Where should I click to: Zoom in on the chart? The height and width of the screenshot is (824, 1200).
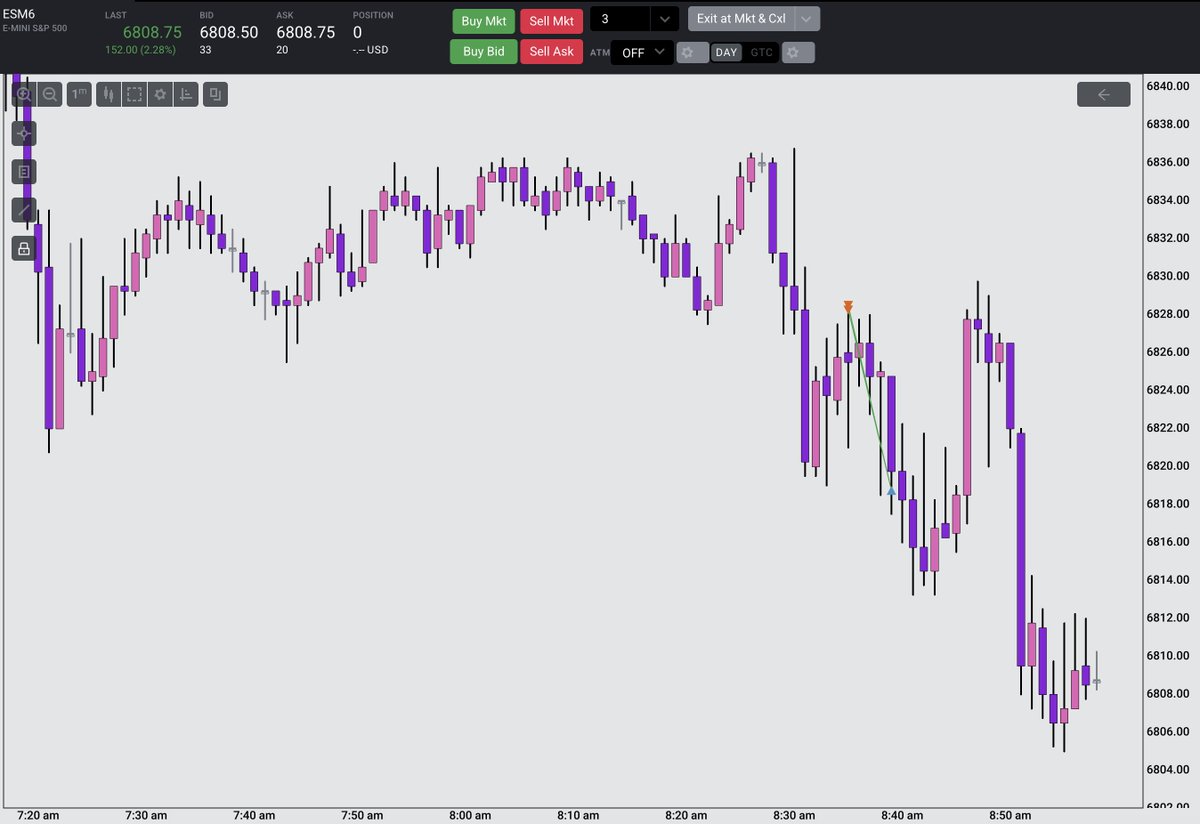(x=24, y=95)
